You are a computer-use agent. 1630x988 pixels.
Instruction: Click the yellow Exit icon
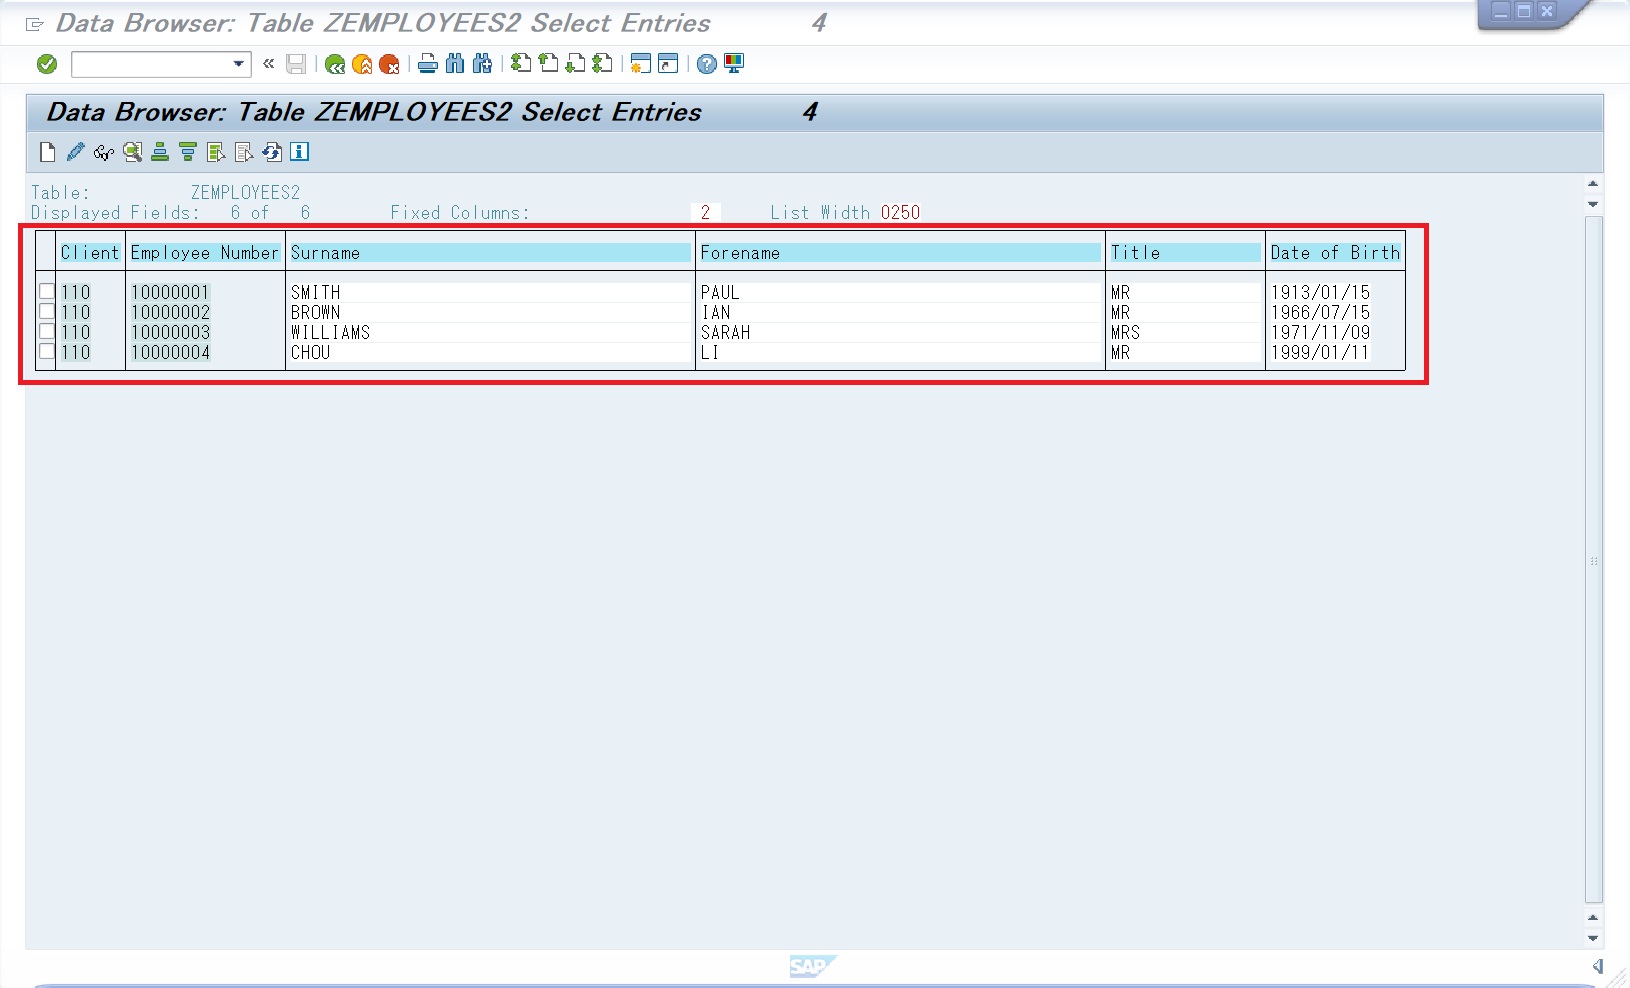pyautogui.click(x=362, y=64)
